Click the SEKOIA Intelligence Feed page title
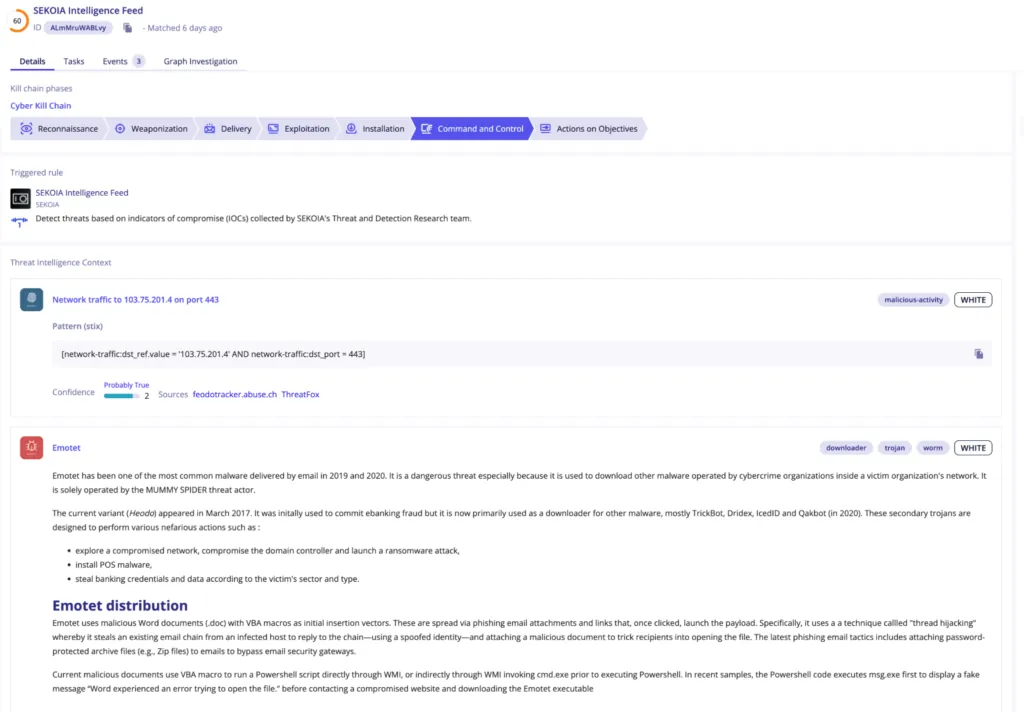The width and height of the screenshot is (1024, 712). pos(88,10)
